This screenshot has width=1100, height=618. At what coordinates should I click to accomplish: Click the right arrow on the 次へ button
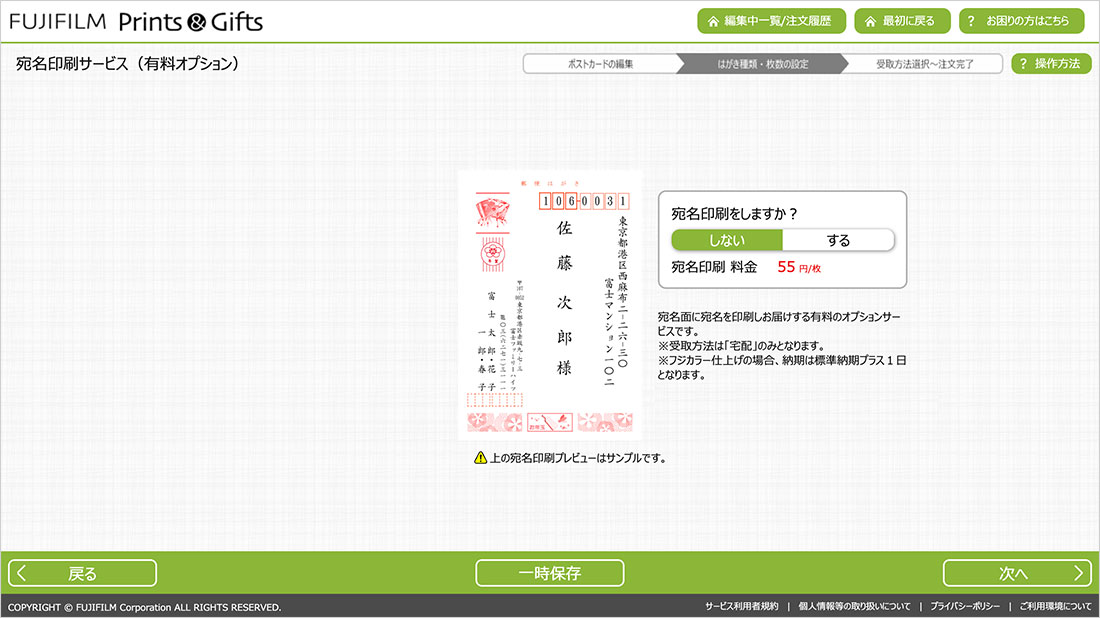tap(1077, 573)
